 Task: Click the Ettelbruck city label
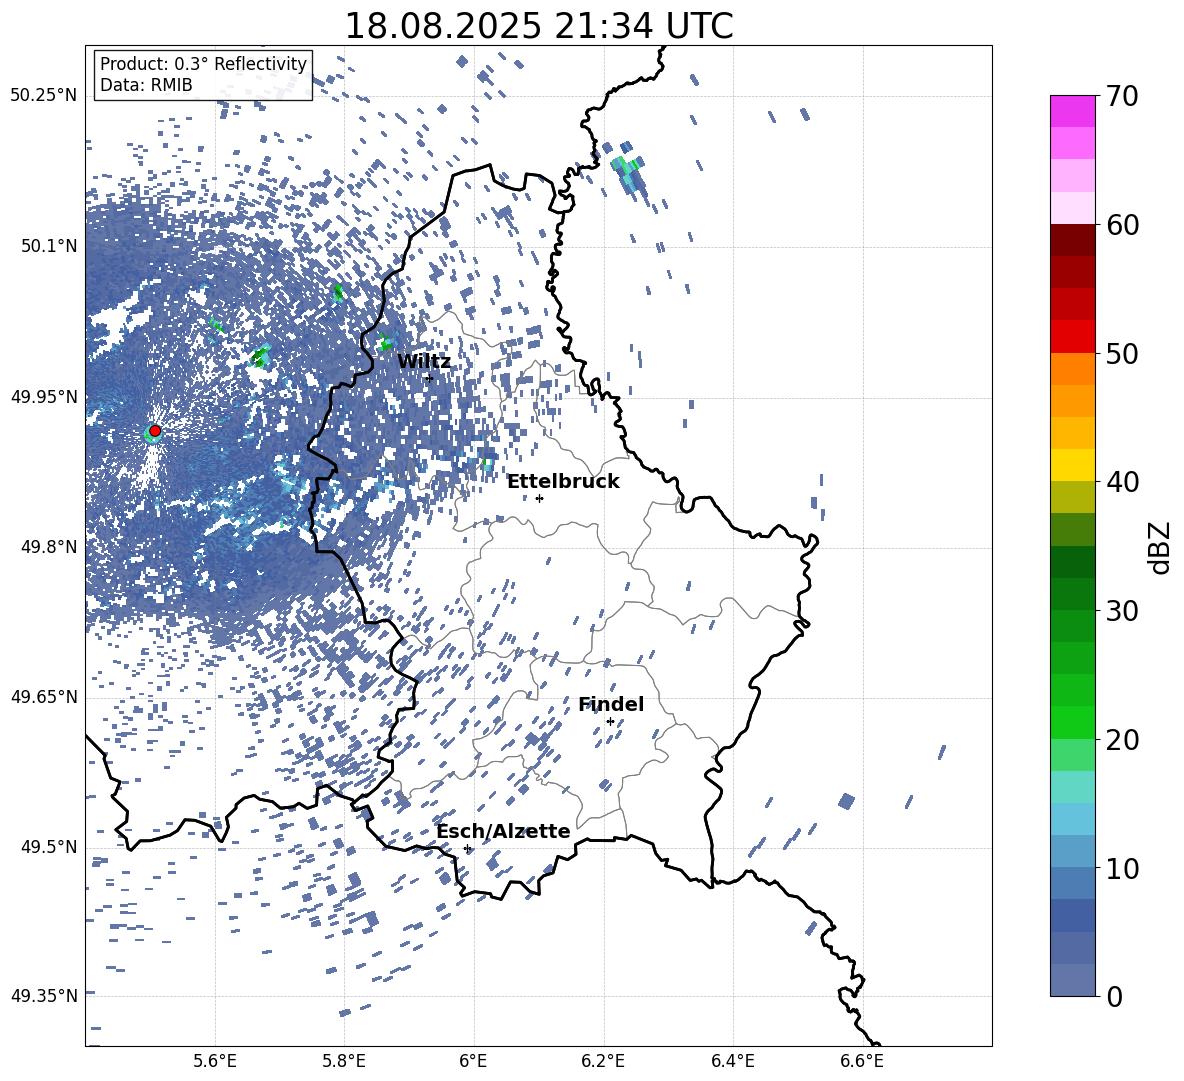[x=563, y=482]
